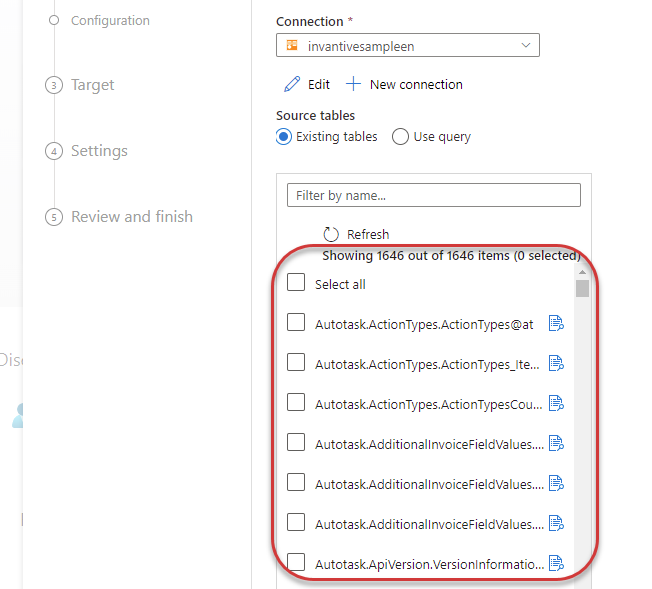Viewport: 652px width, 589px height.
Task: Preview the first AdditionalInvoiceFieldValues table
Action: pos(556,443)
